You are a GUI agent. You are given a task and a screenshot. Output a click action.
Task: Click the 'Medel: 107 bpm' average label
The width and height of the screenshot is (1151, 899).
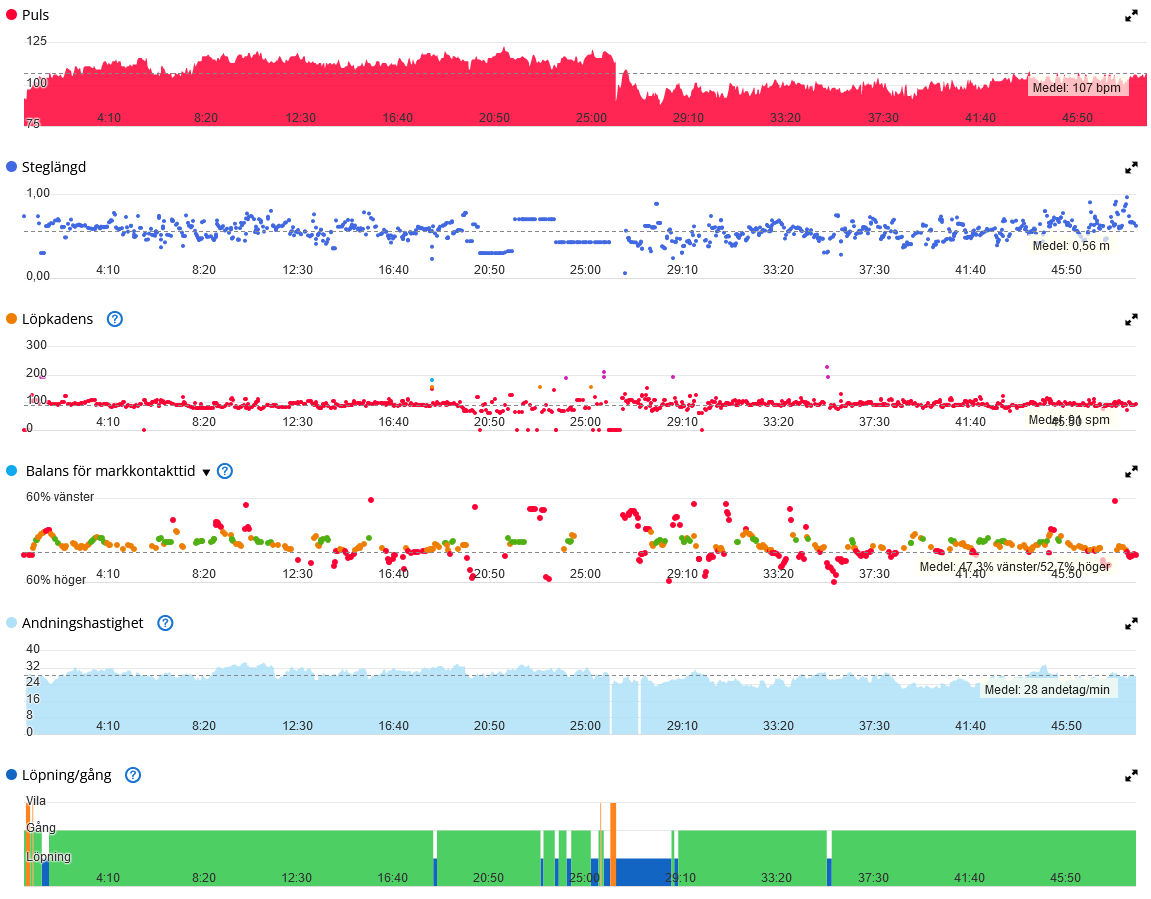coord(1076,88)
